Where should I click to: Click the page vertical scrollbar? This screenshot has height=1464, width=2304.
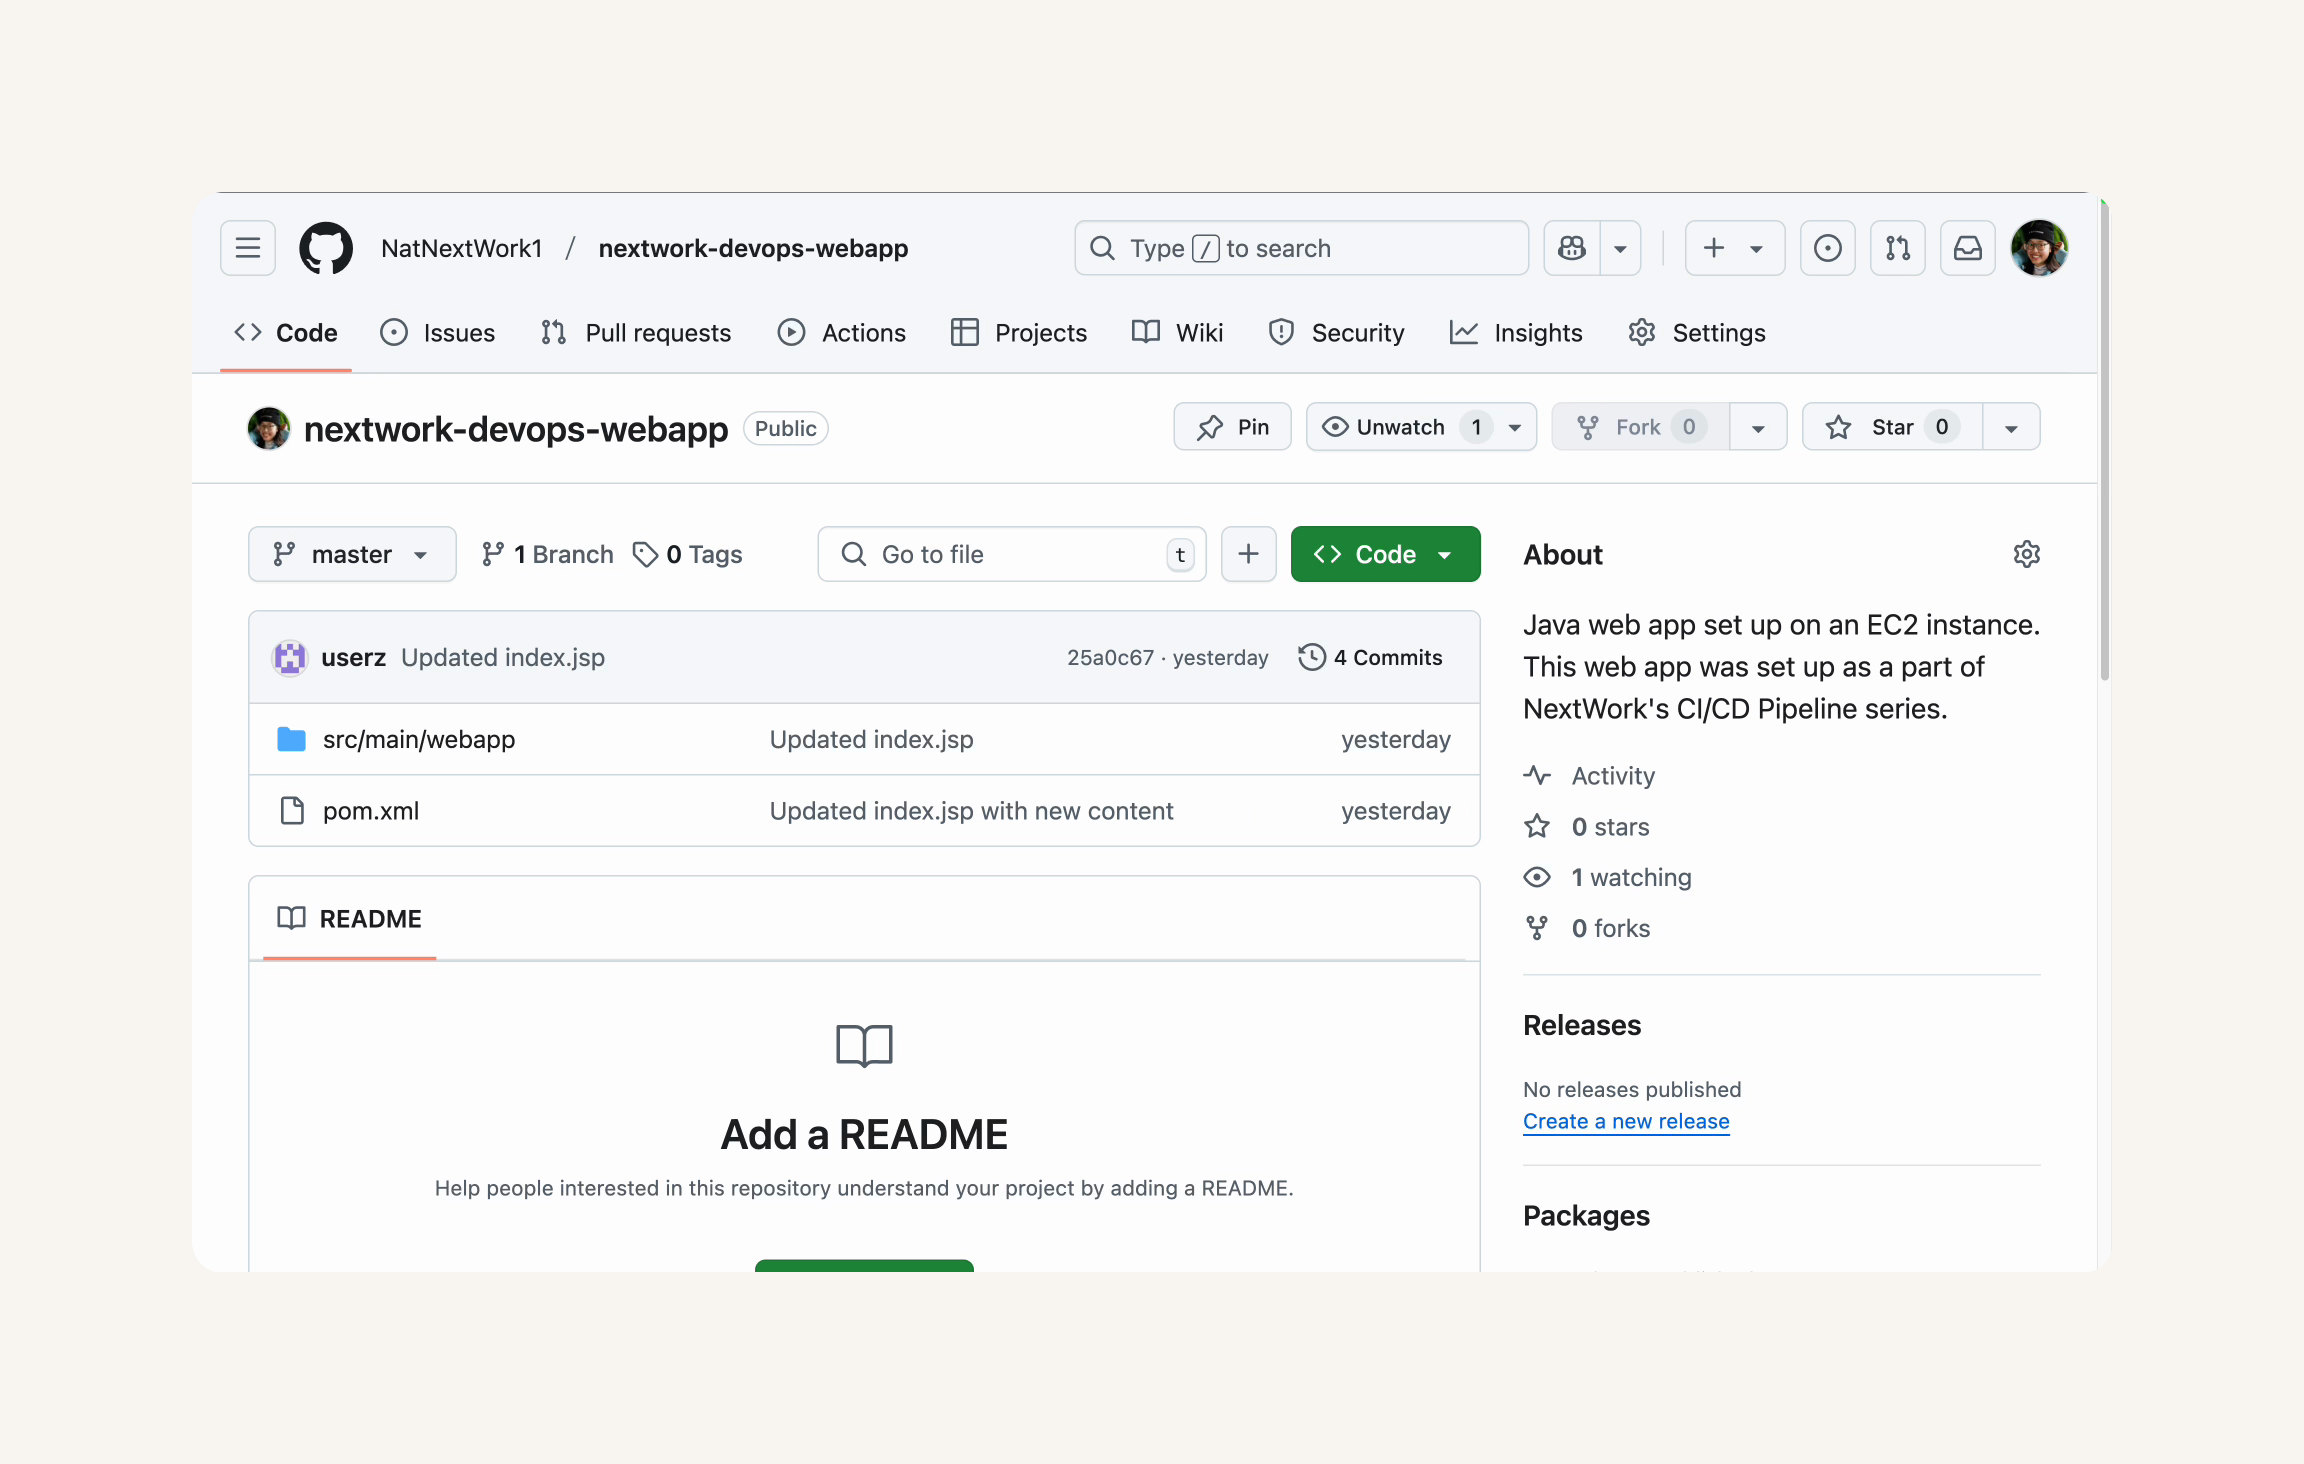[2104, 440]
